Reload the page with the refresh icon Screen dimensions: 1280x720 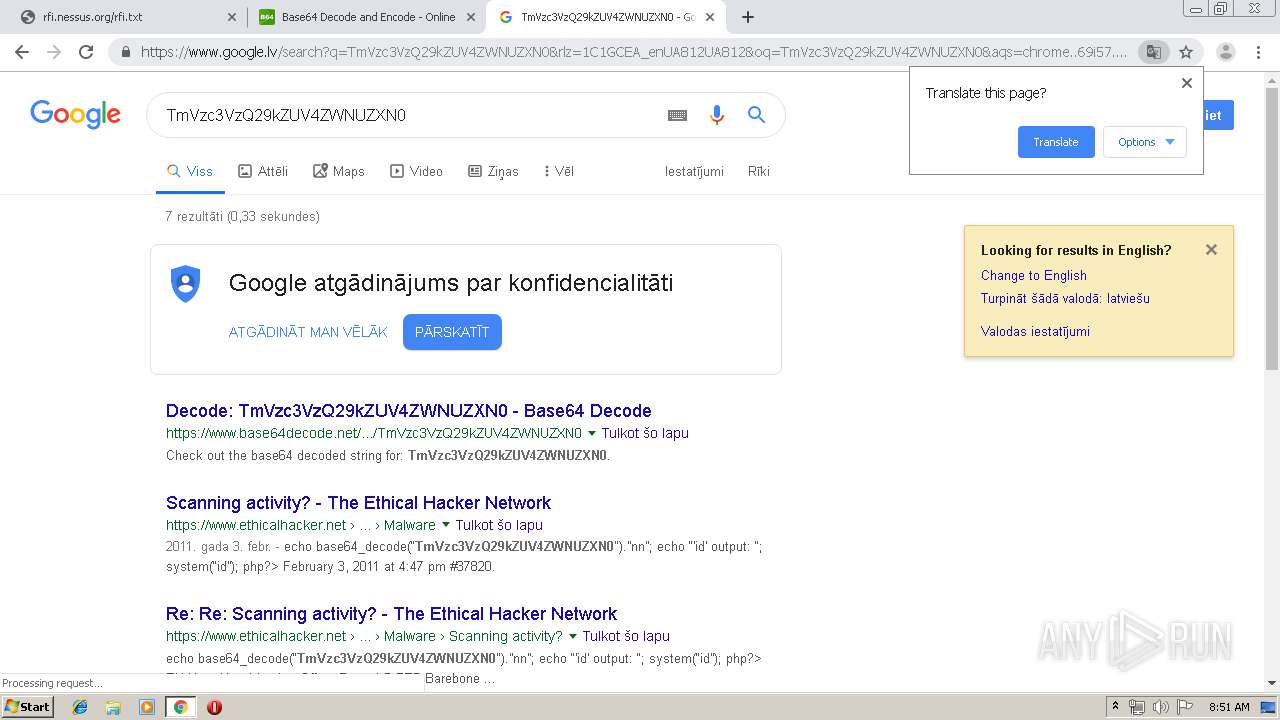coord(86,52)
